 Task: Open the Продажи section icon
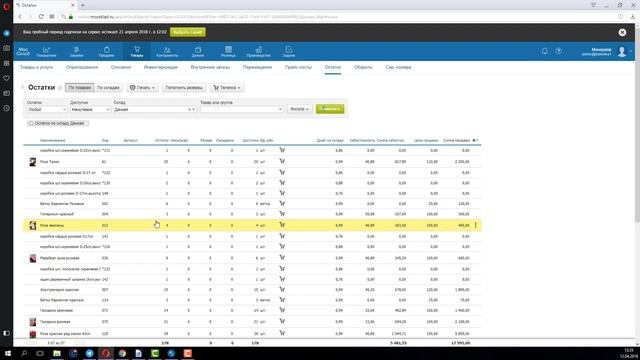point(107,51)
